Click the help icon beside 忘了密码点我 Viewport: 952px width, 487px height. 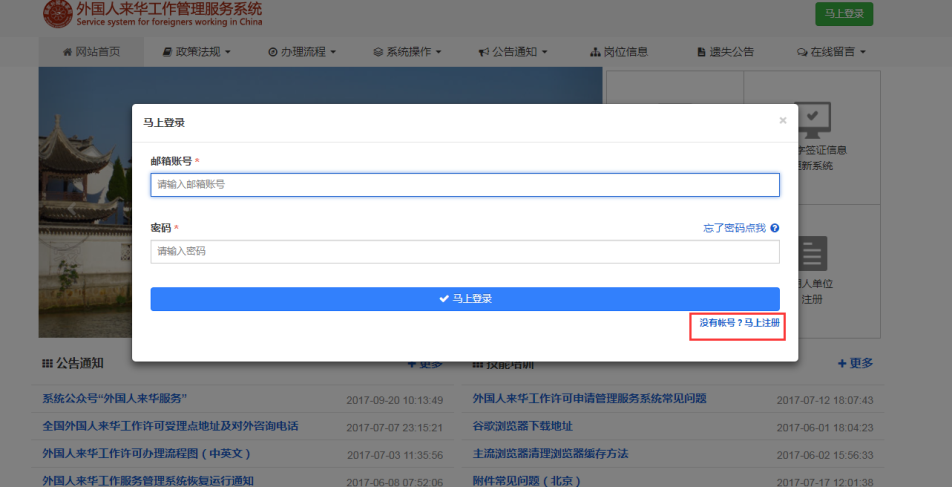click(775, 229)
